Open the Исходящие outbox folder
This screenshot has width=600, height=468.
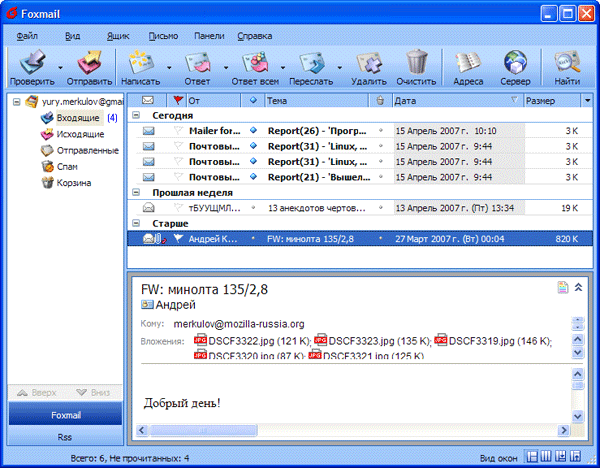80,134
